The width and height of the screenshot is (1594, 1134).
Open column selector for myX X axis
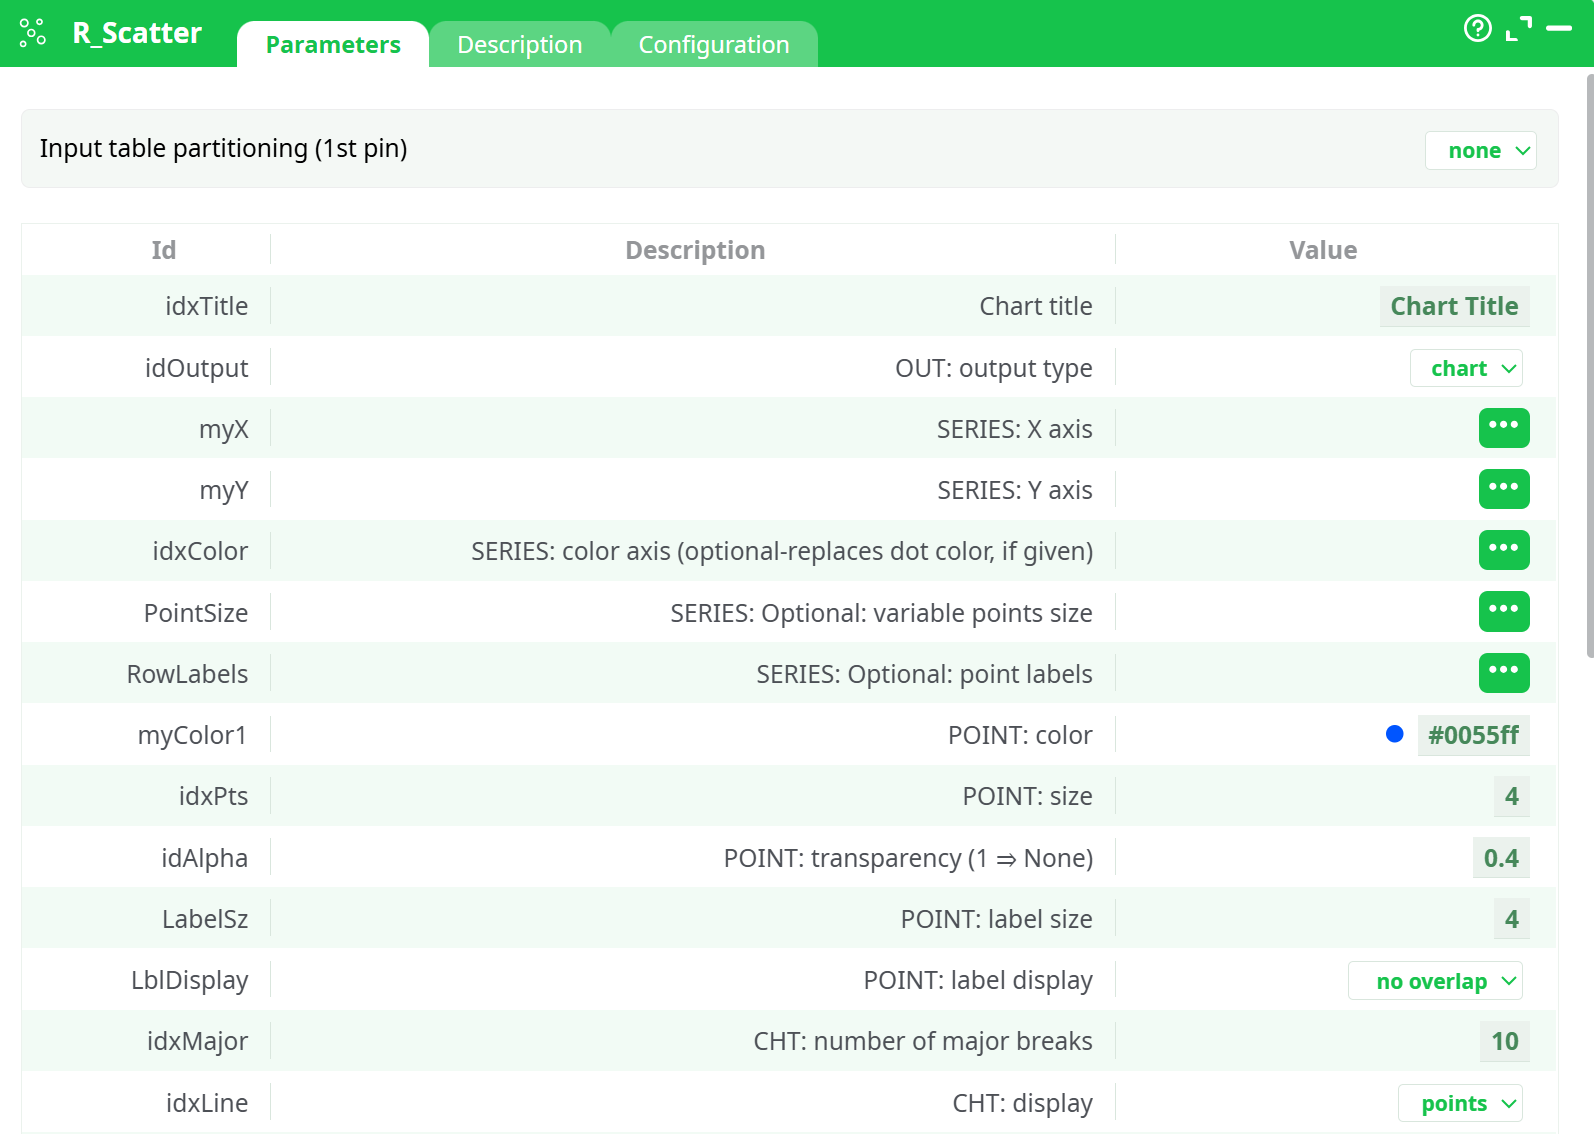pyautogui.click(x=1503, y=428)
